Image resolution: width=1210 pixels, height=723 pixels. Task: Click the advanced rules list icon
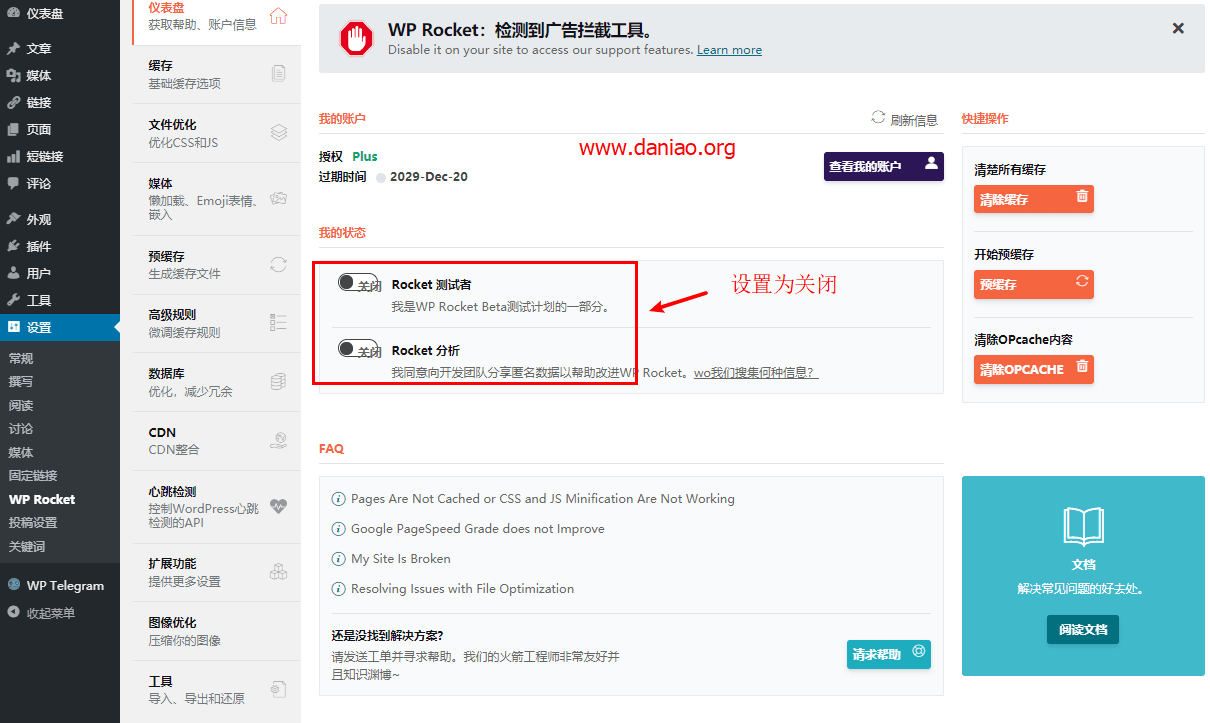[x=279, y=322]
